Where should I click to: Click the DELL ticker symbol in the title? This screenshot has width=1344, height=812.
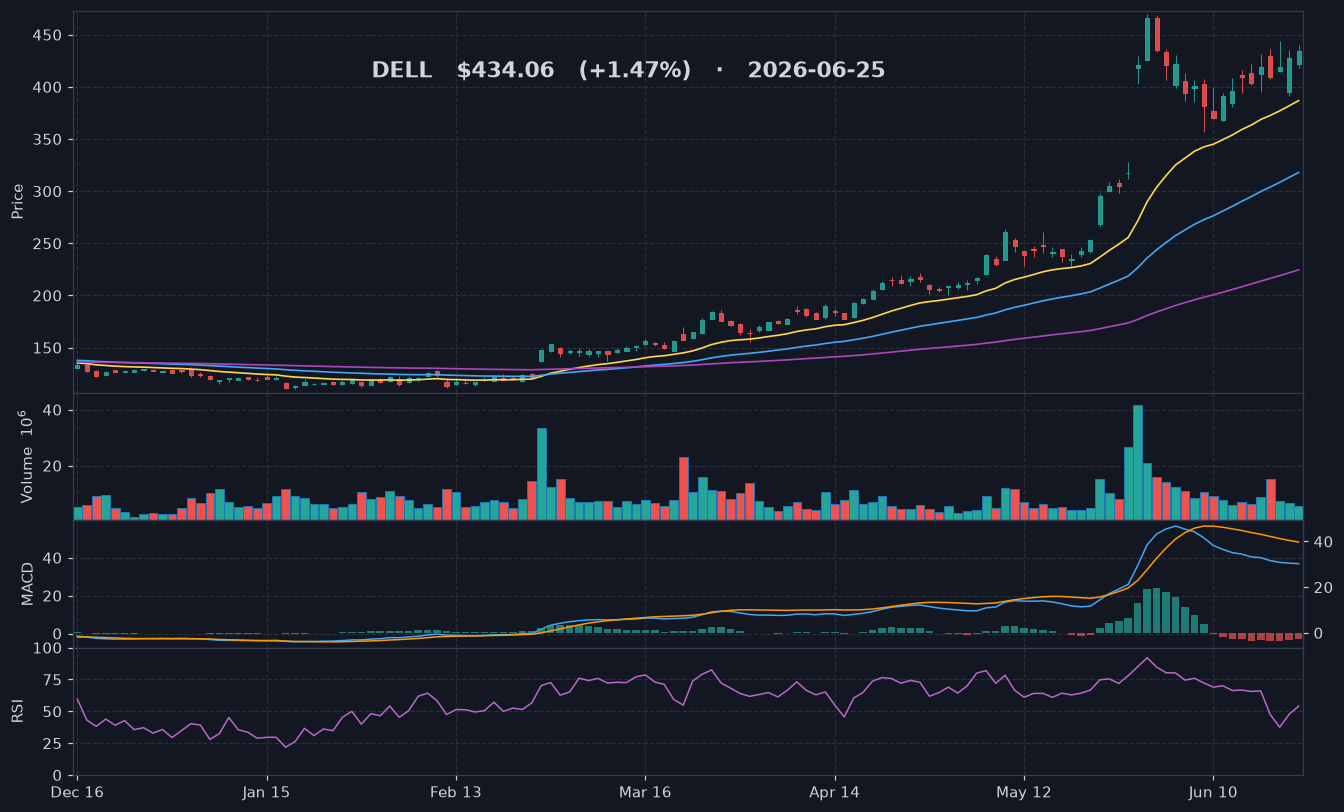point(402,71)
